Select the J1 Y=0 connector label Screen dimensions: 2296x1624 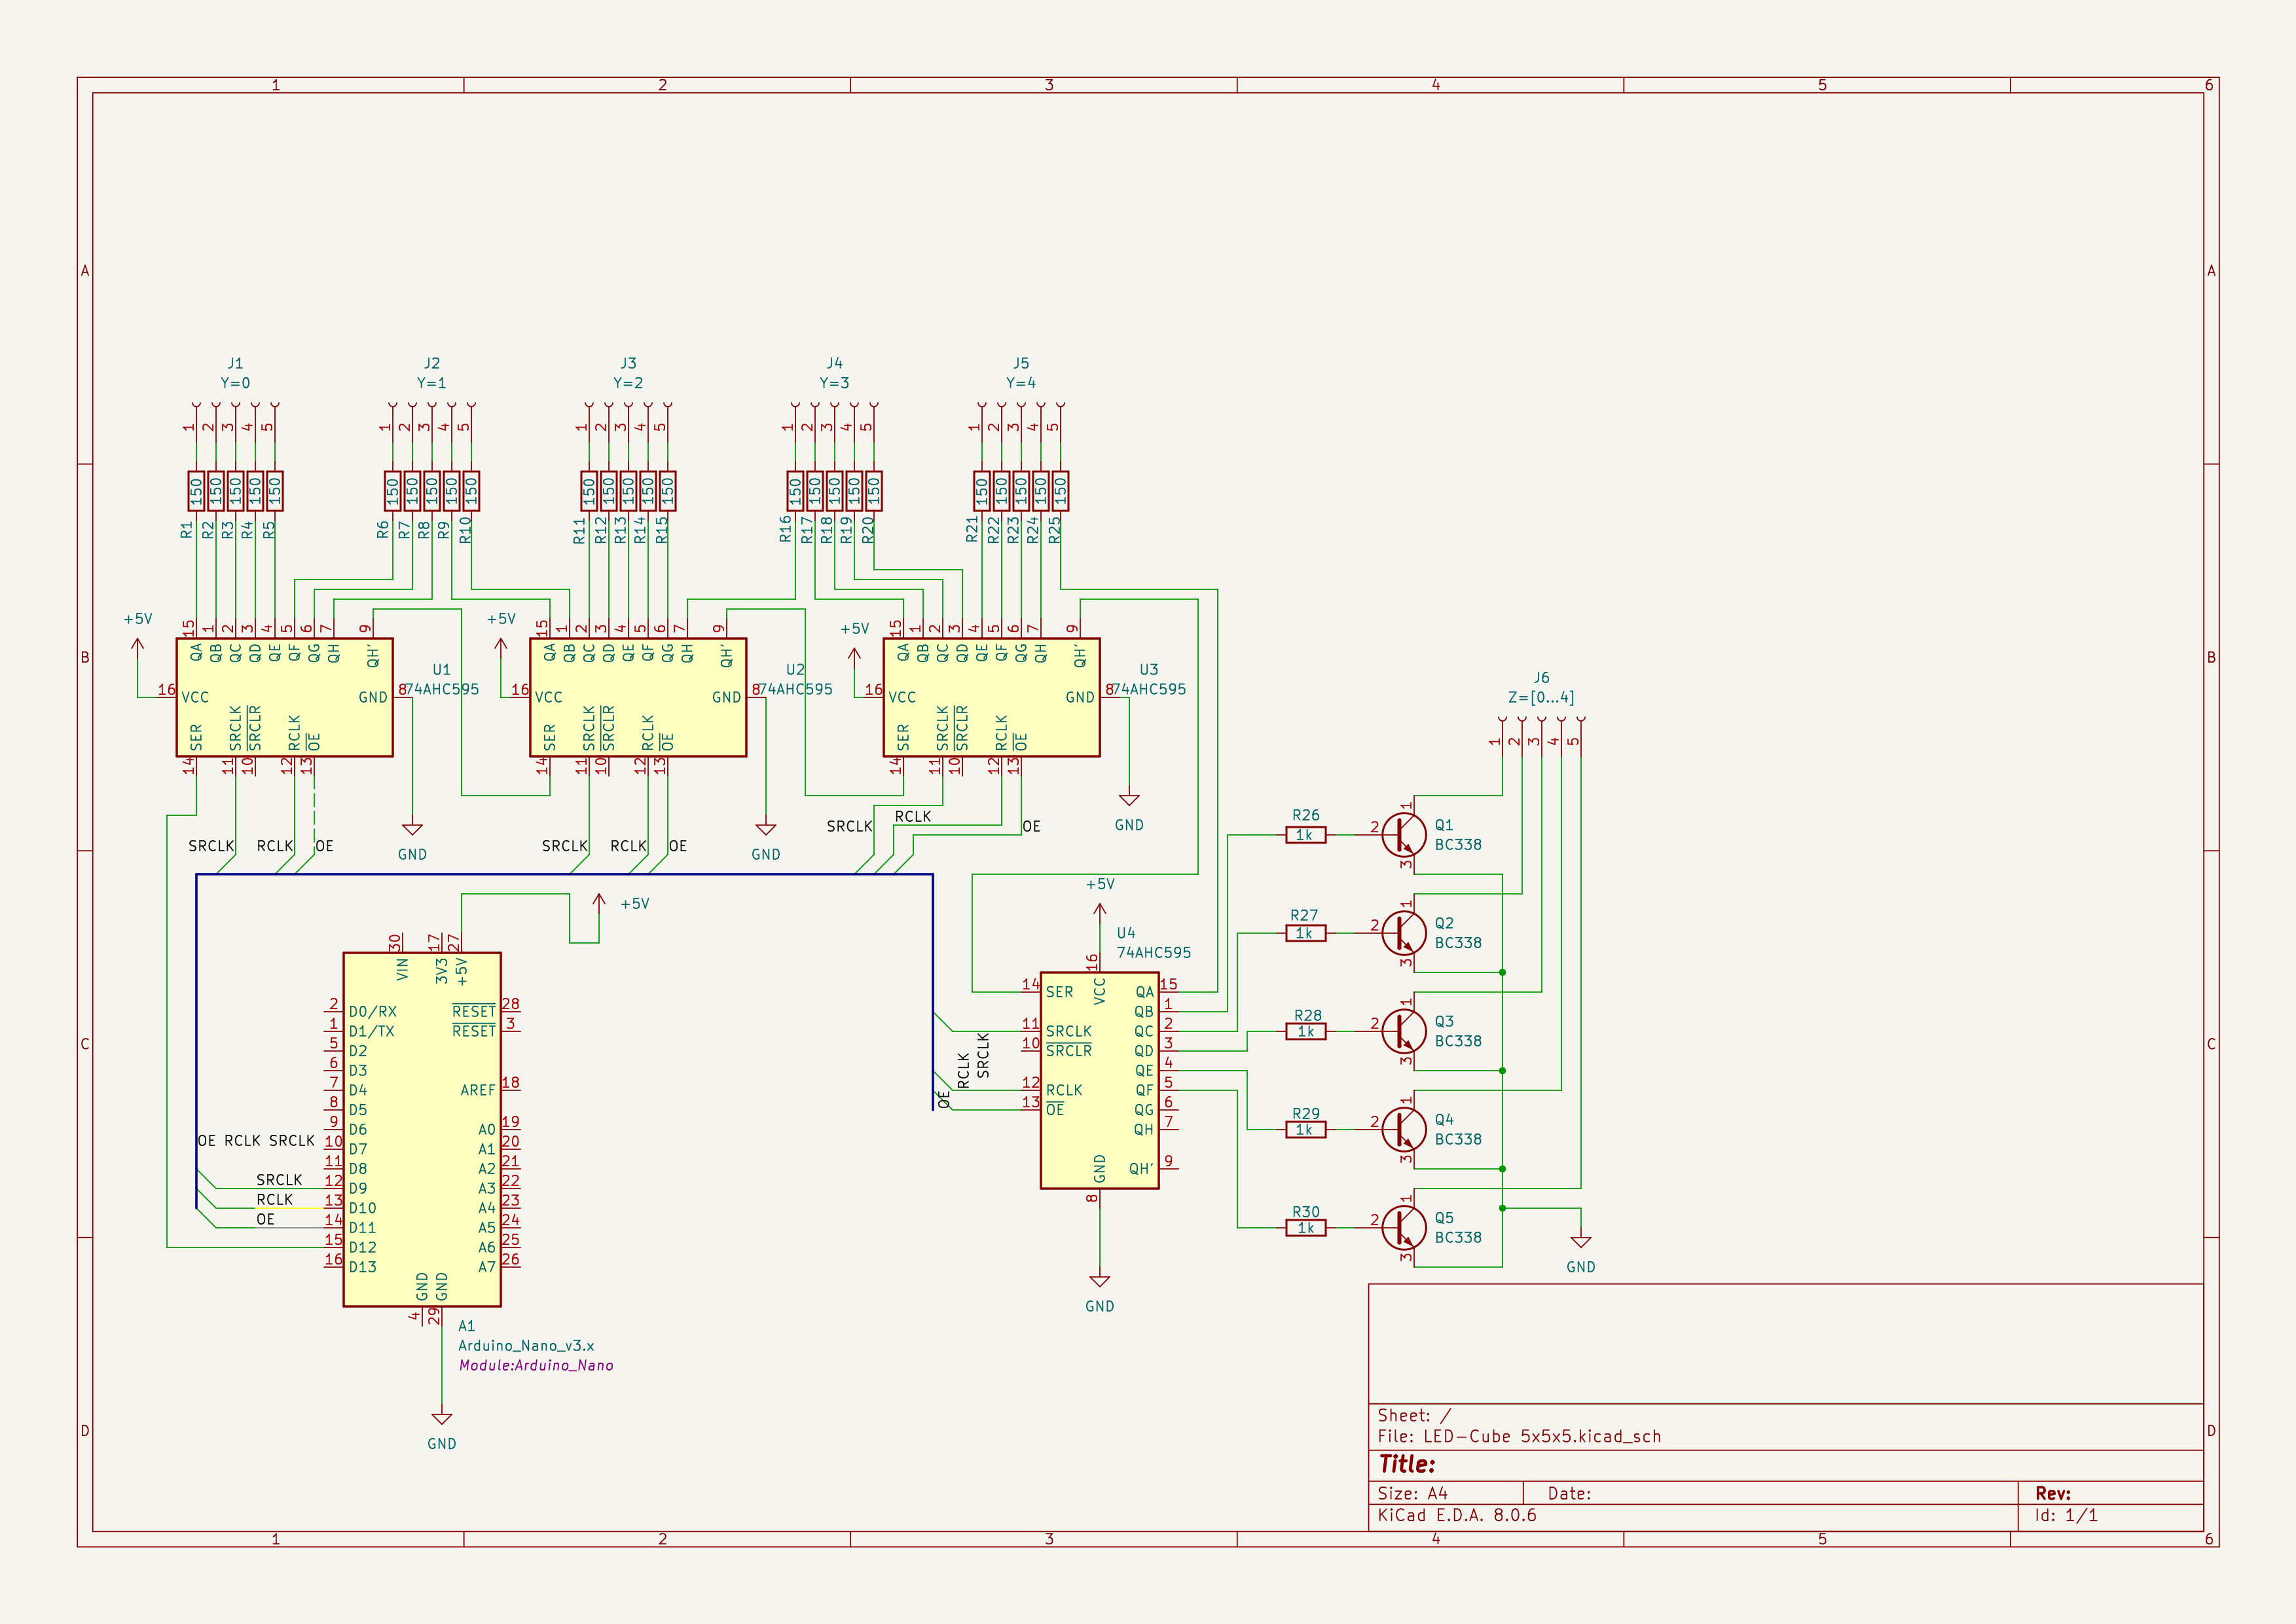pyautogui.click(x=235, y=382)
